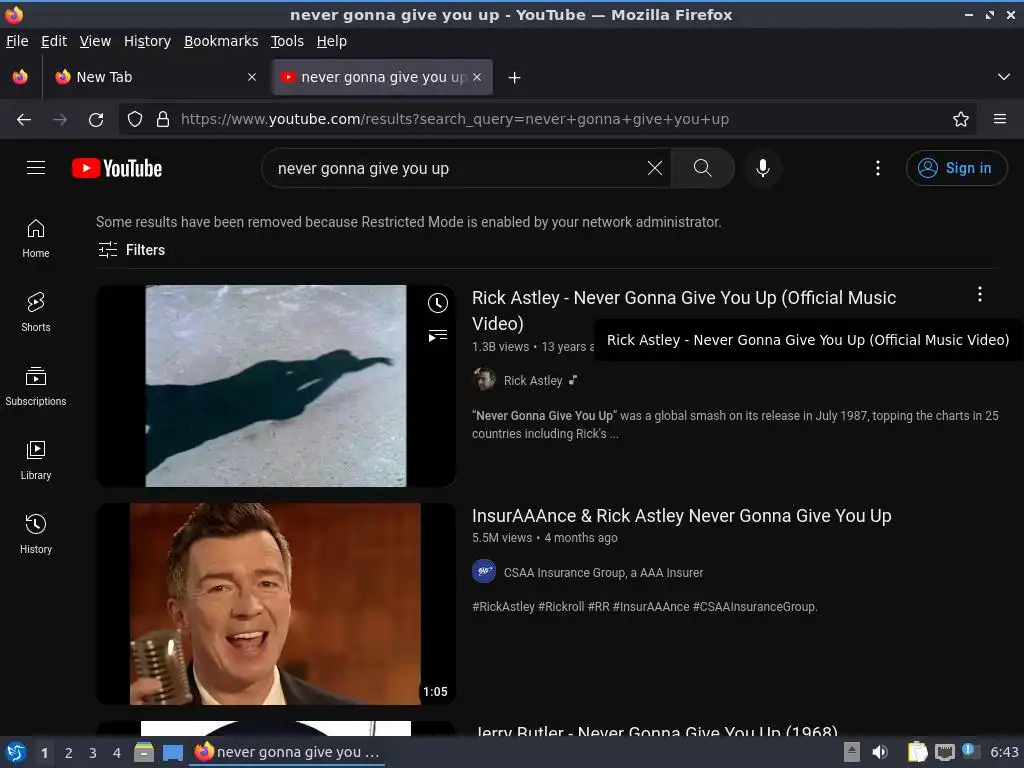1024x768 pixels.
Task: Go back in Firefox
Action: [24, 119]
